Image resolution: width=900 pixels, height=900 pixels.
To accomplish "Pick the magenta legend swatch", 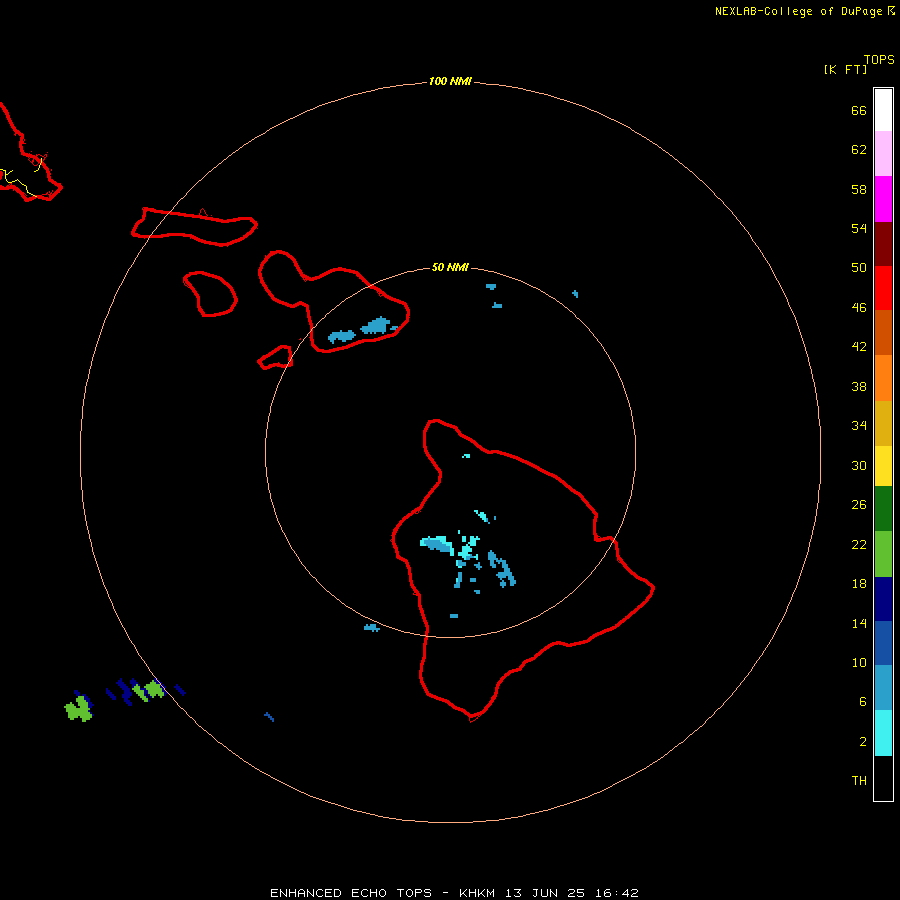I will [x=883, y=199].
